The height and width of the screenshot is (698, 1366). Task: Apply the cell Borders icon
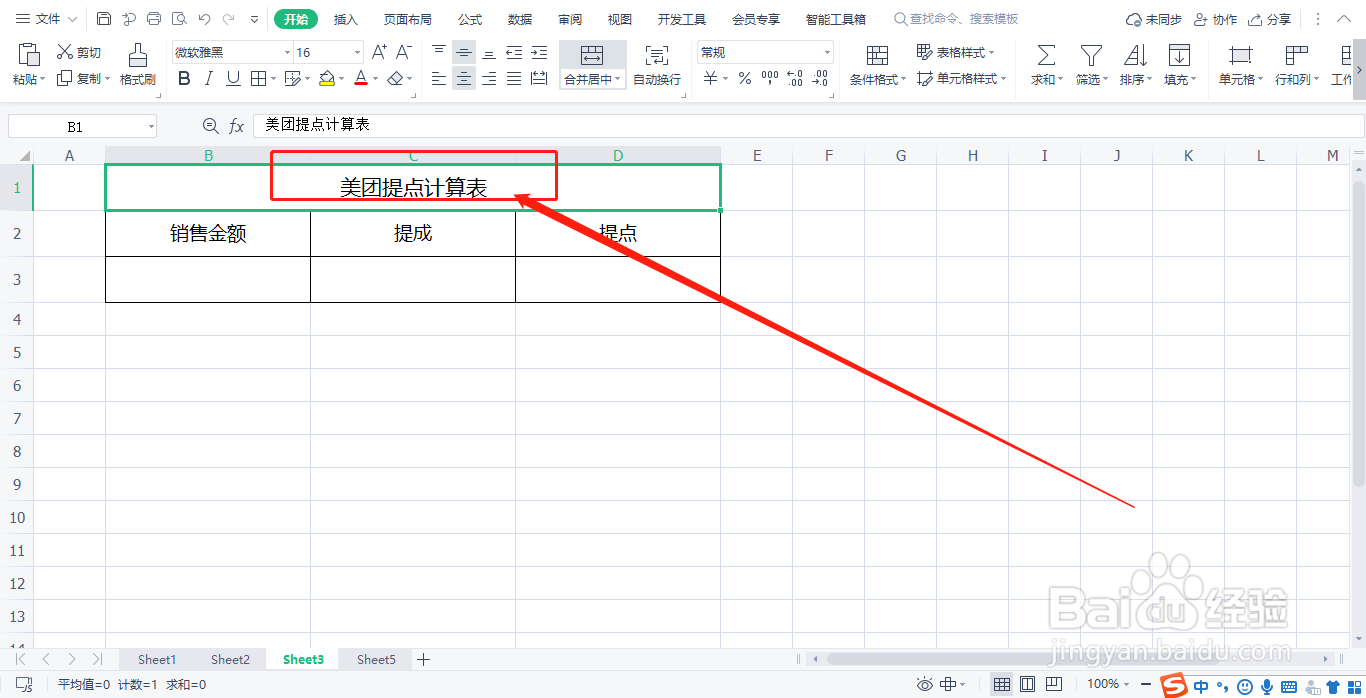[258, 78]
